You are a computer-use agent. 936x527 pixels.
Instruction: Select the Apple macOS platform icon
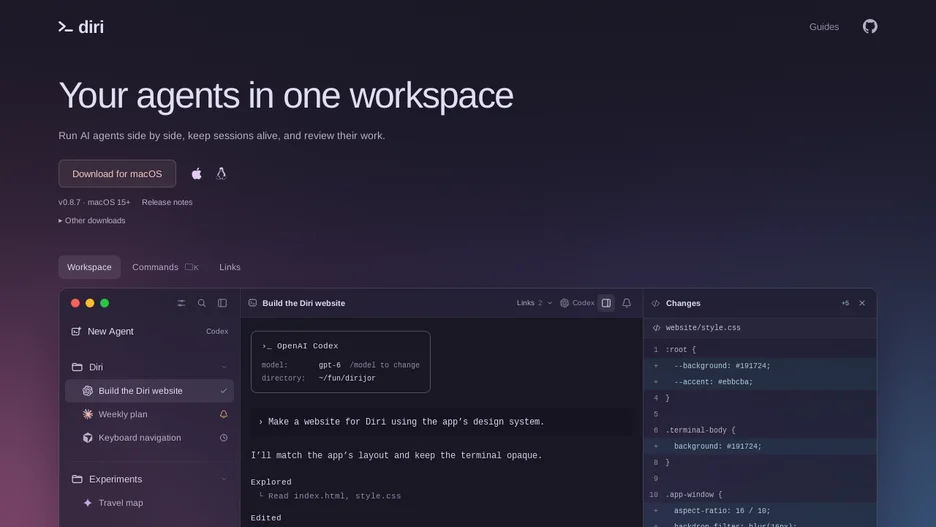click(x=196, y=174)
